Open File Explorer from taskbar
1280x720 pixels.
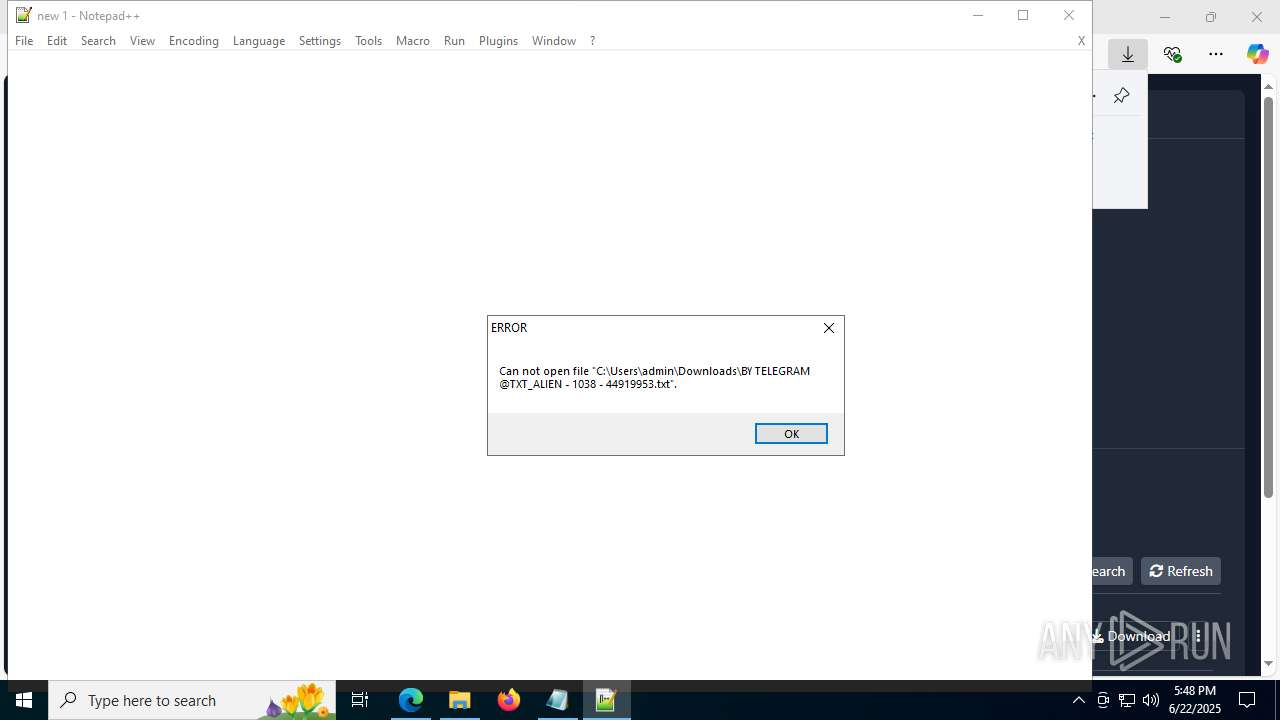pos(460,700)
